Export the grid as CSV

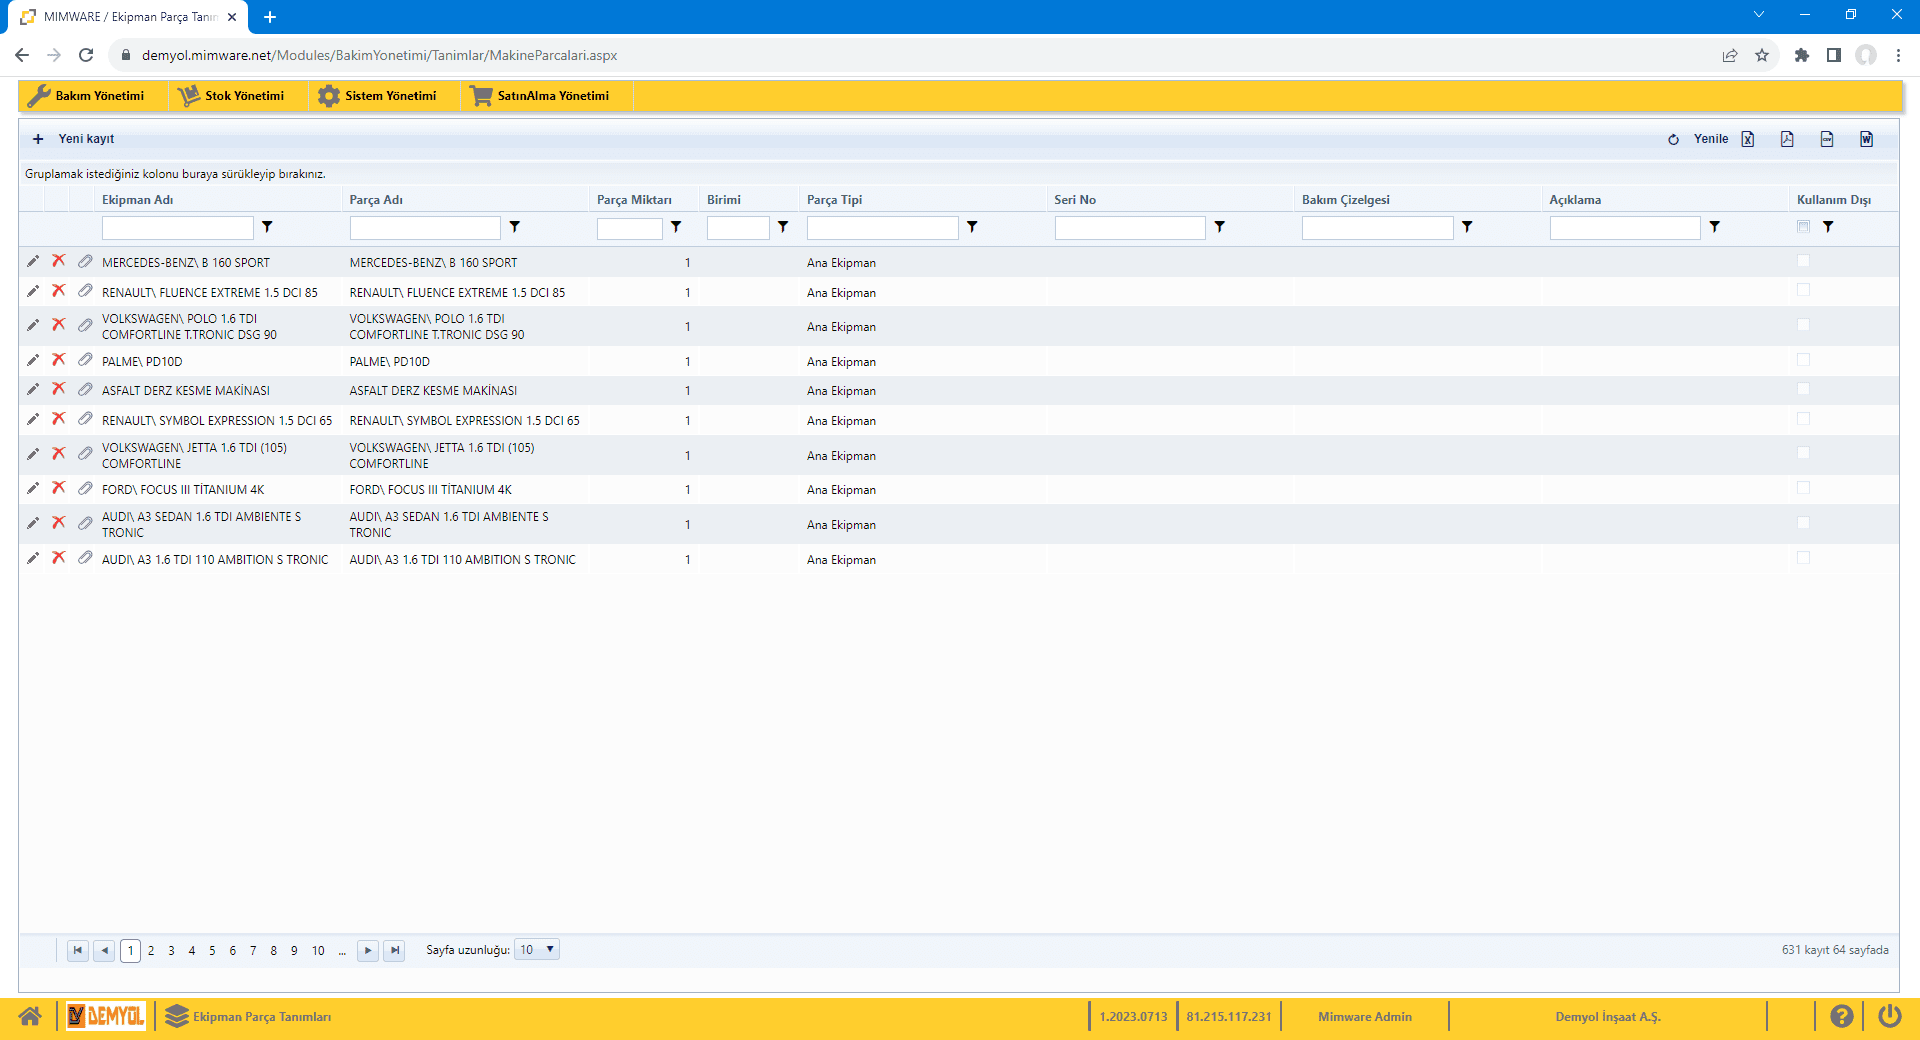(x=1827, y=139)
